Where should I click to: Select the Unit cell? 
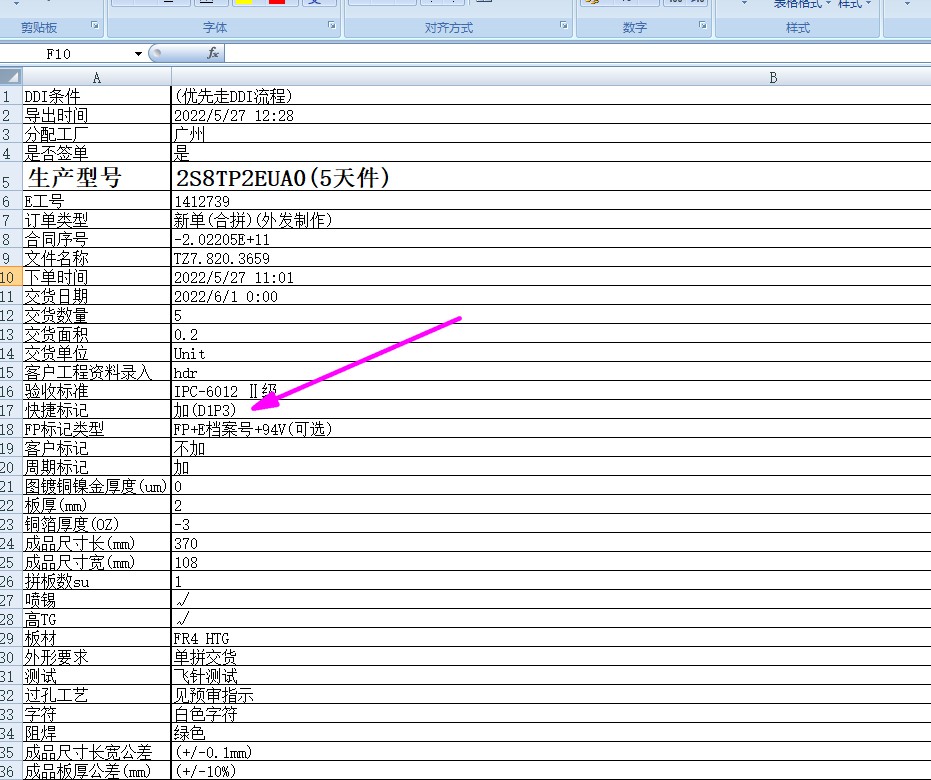[x=551, y=353]
